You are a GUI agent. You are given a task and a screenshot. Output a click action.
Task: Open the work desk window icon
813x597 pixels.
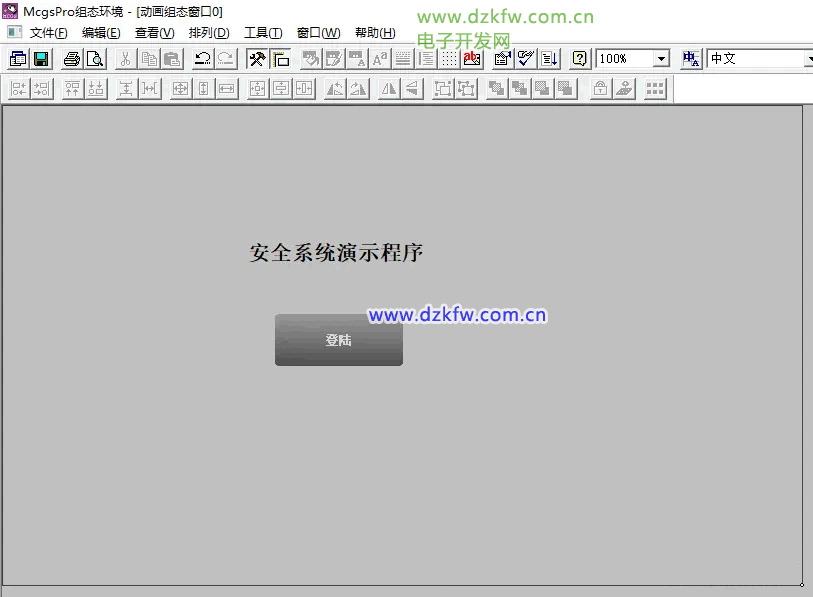tap(17, 59)
